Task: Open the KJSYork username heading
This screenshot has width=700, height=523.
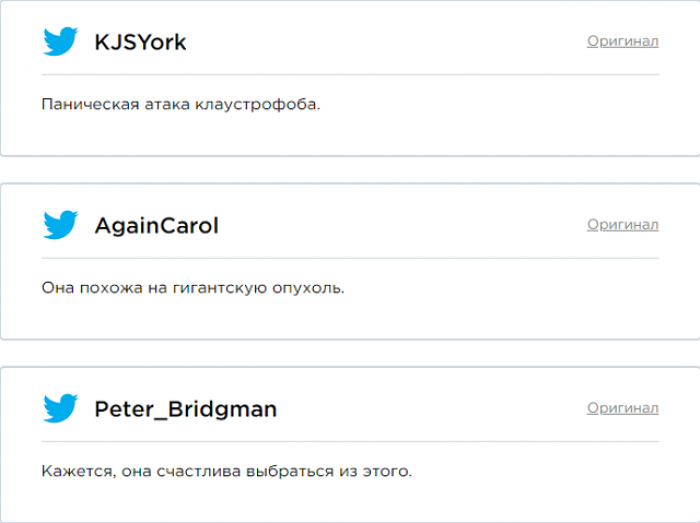Action: 140,42
